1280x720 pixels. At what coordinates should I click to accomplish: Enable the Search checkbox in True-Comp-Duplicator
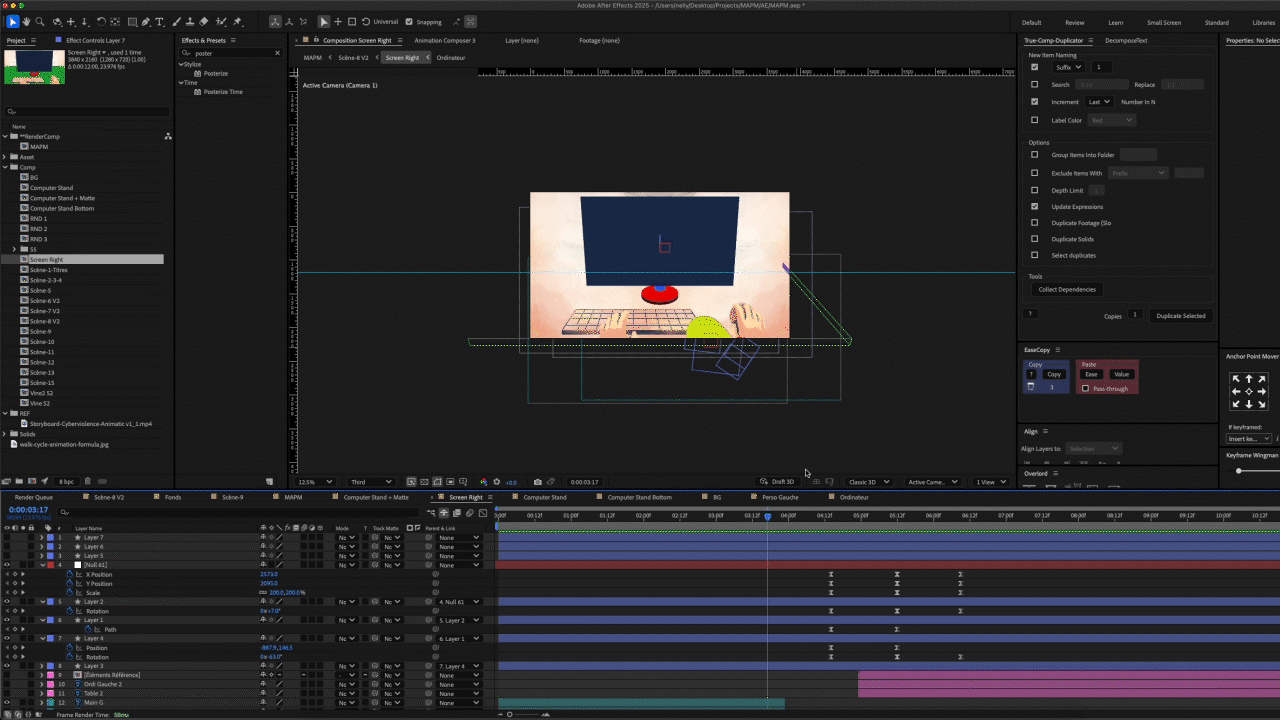1035,85
